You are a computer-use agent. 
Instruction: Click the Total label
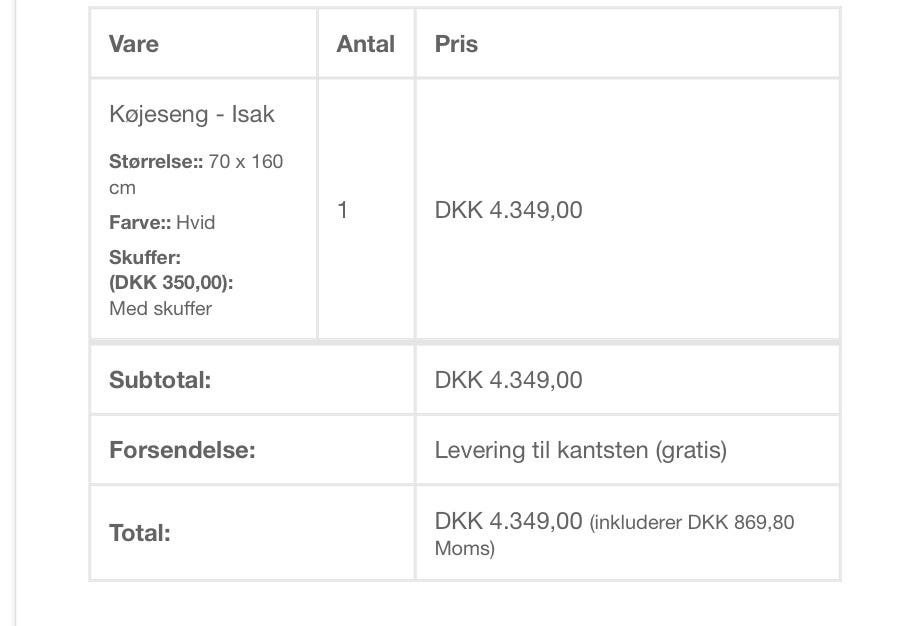[x=140, y=533]
